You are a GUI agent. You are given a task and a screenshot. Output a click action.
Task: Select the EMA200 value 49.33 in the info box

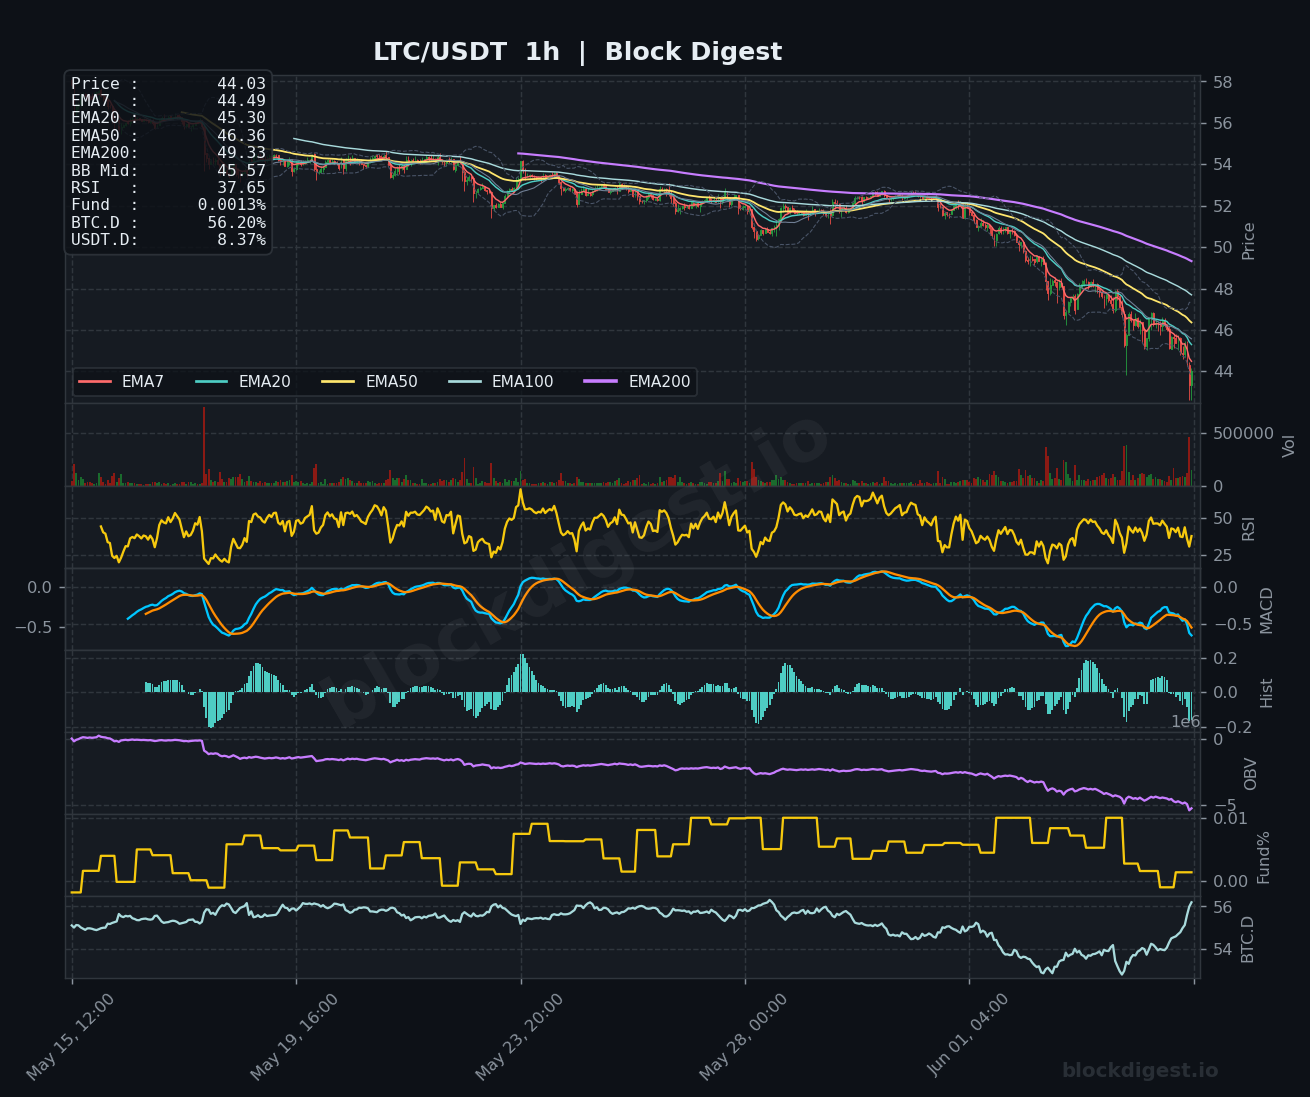(x=241, y=153)
